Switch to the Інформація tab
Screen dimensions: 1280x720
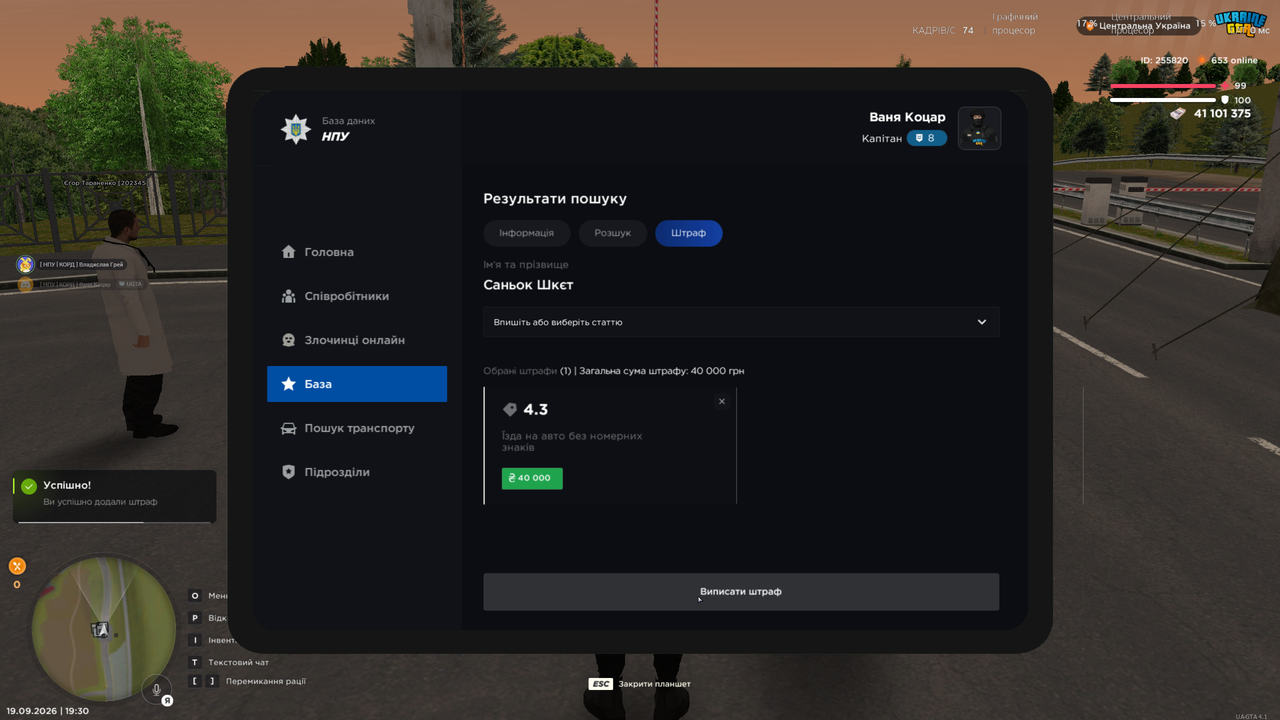tap(526, 233)
